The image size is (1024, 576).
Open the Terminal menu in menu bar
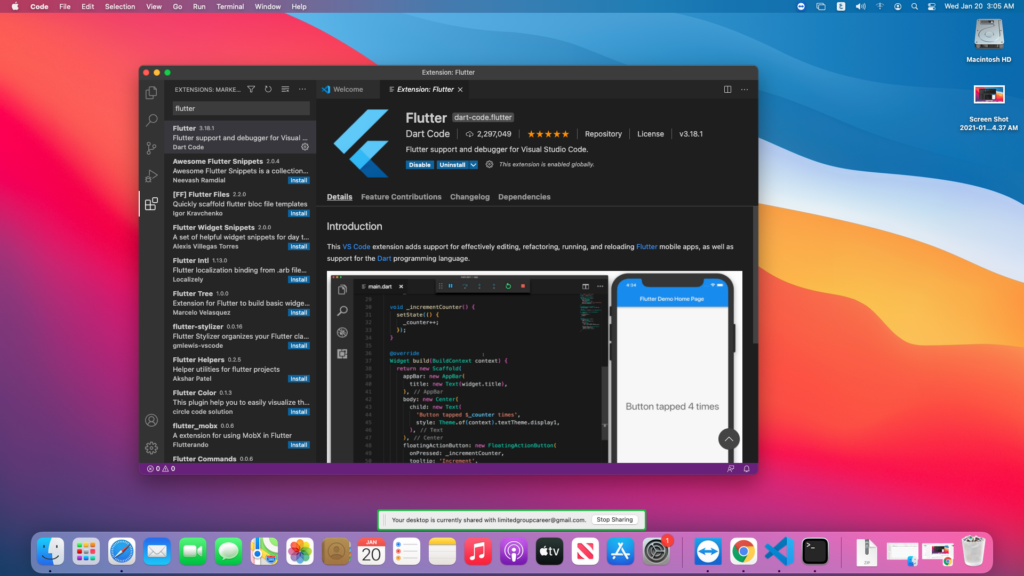[x=230, y=7]
